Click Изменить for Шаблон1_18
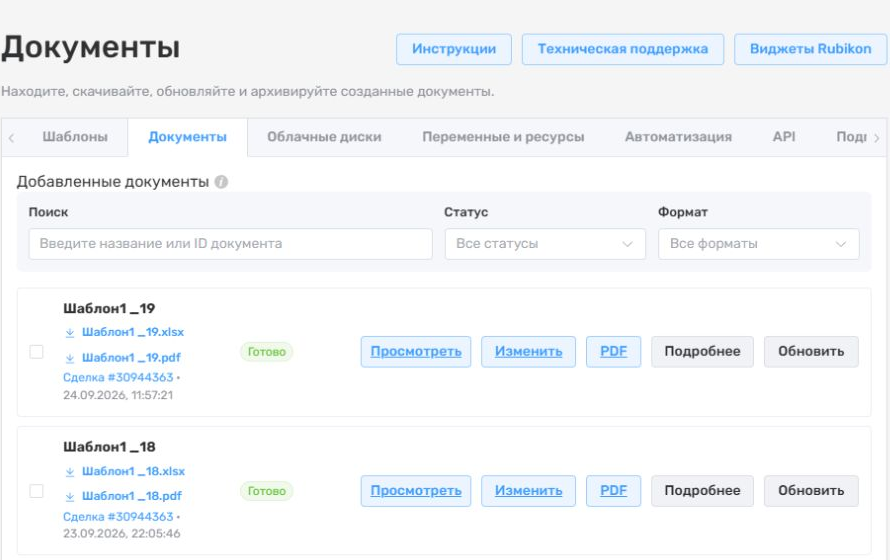Image resolution: width=890 pixels, height=560 pixels. tap(528, 491)
